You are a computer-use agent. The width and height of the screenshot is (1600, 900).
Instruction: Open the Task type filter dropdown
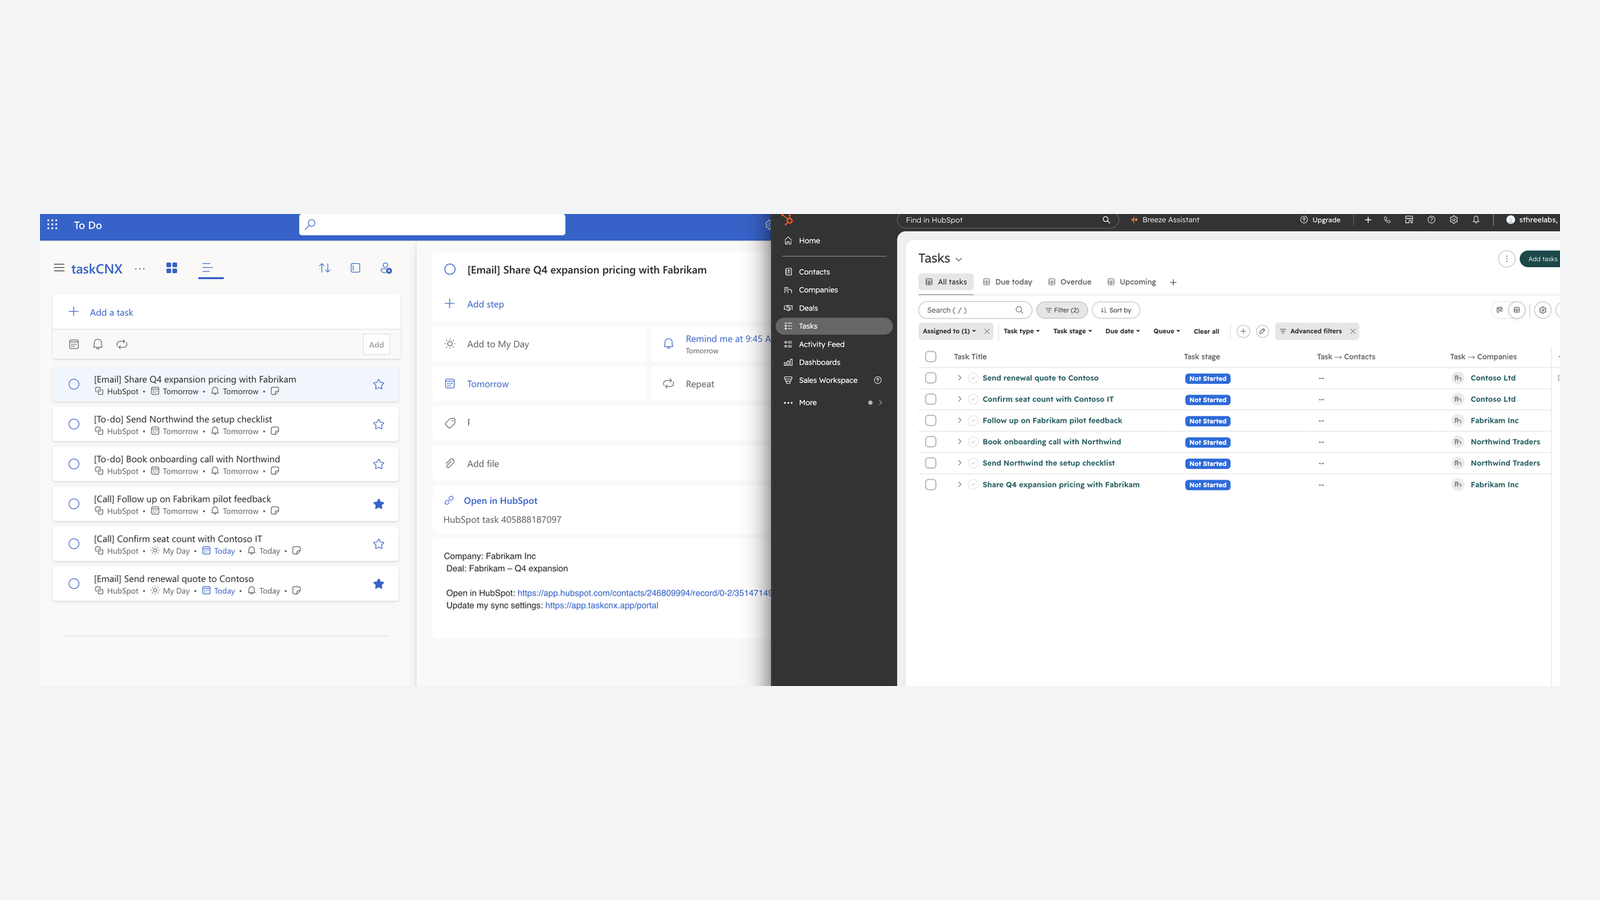click(x=1022, y=331)
